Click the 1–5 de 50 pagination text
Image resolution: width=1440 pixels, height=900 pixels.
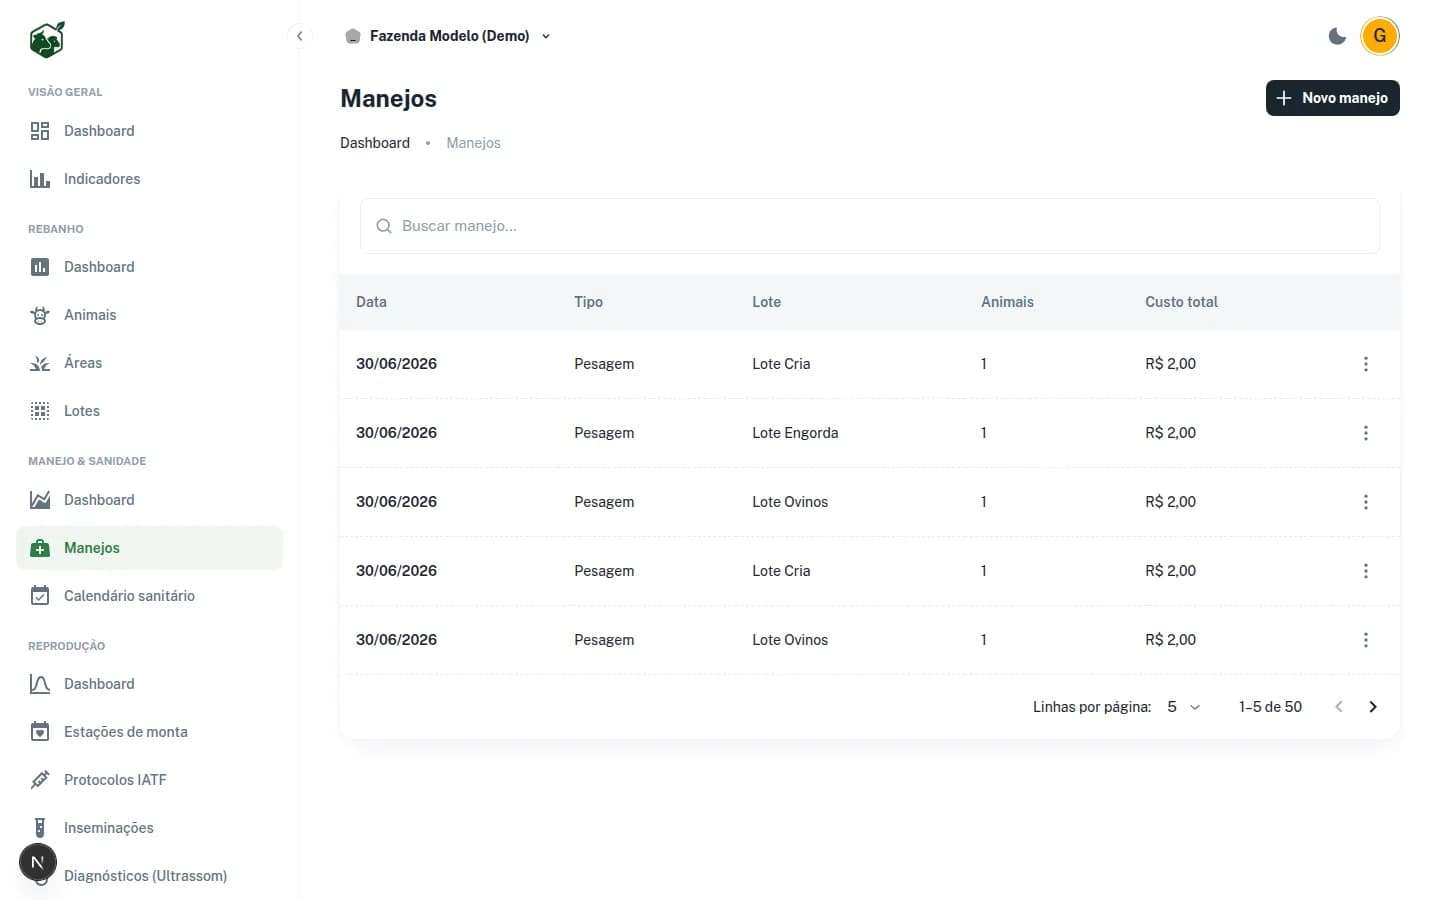pos(1270,707)
